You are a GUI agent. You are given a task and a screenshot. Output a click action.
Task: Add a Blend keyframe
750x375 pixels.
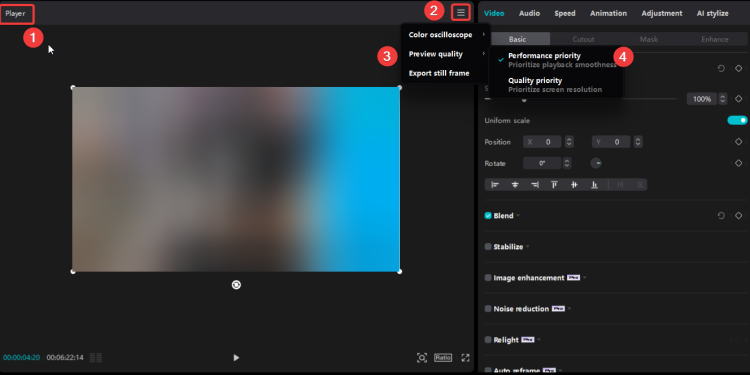click(x=739, y=216)
